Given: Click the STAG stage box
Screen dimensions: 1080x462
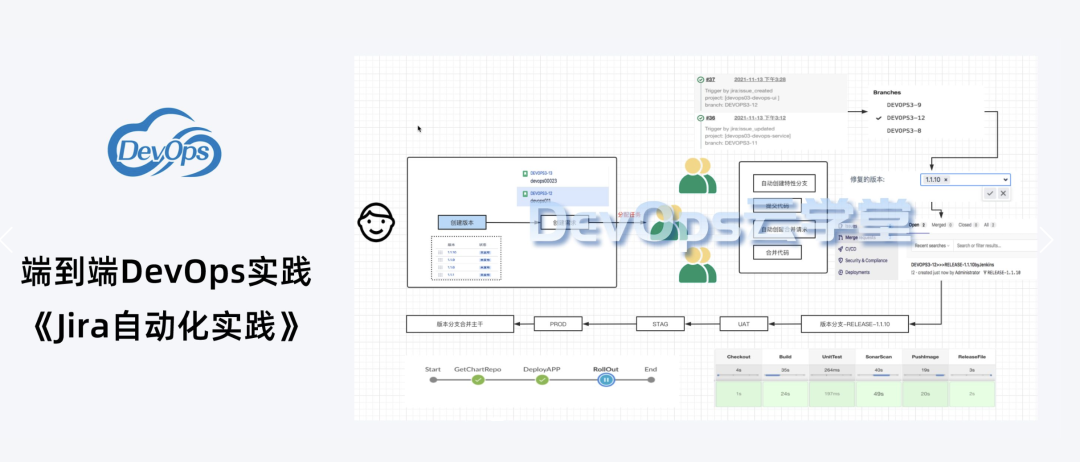Looking at the screenshot, I should pyautogui.click(x=661, y=323).
